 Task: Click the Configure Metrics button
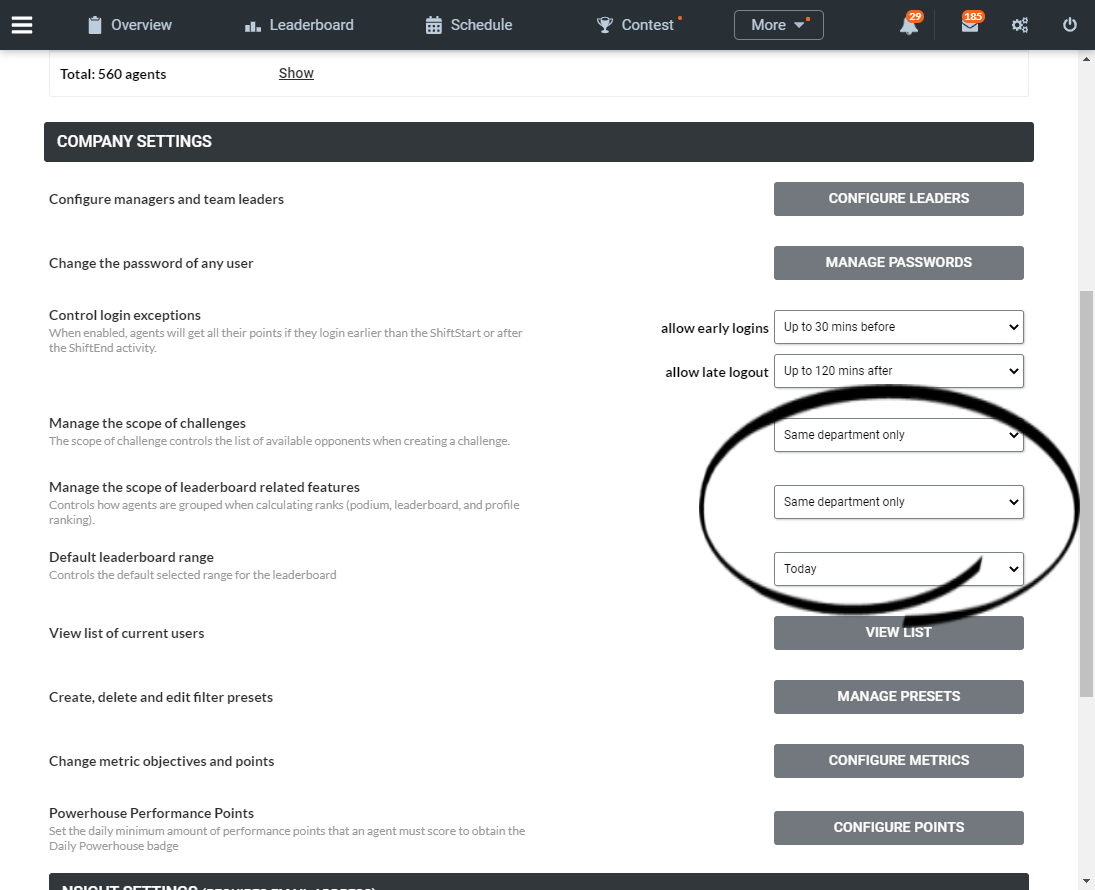click(x=898, y=761)
